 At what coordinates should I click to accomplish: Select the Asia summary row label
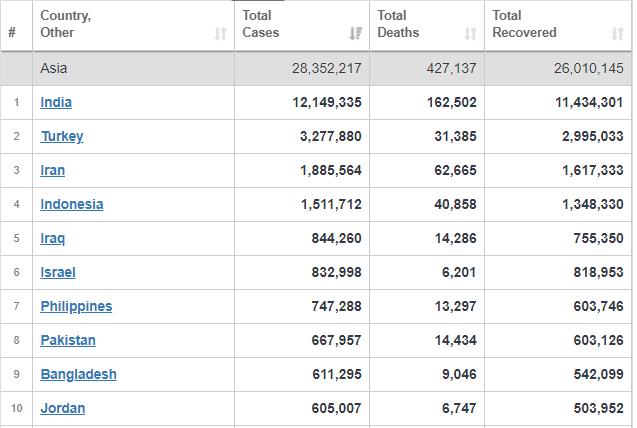click(54, 68)
